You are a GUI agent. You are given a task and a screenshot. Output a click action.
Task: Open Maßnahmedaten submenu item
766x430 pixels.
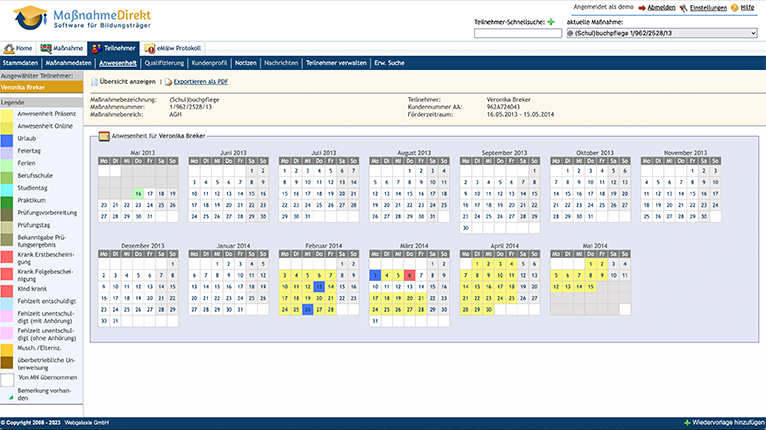coord(68,63)
